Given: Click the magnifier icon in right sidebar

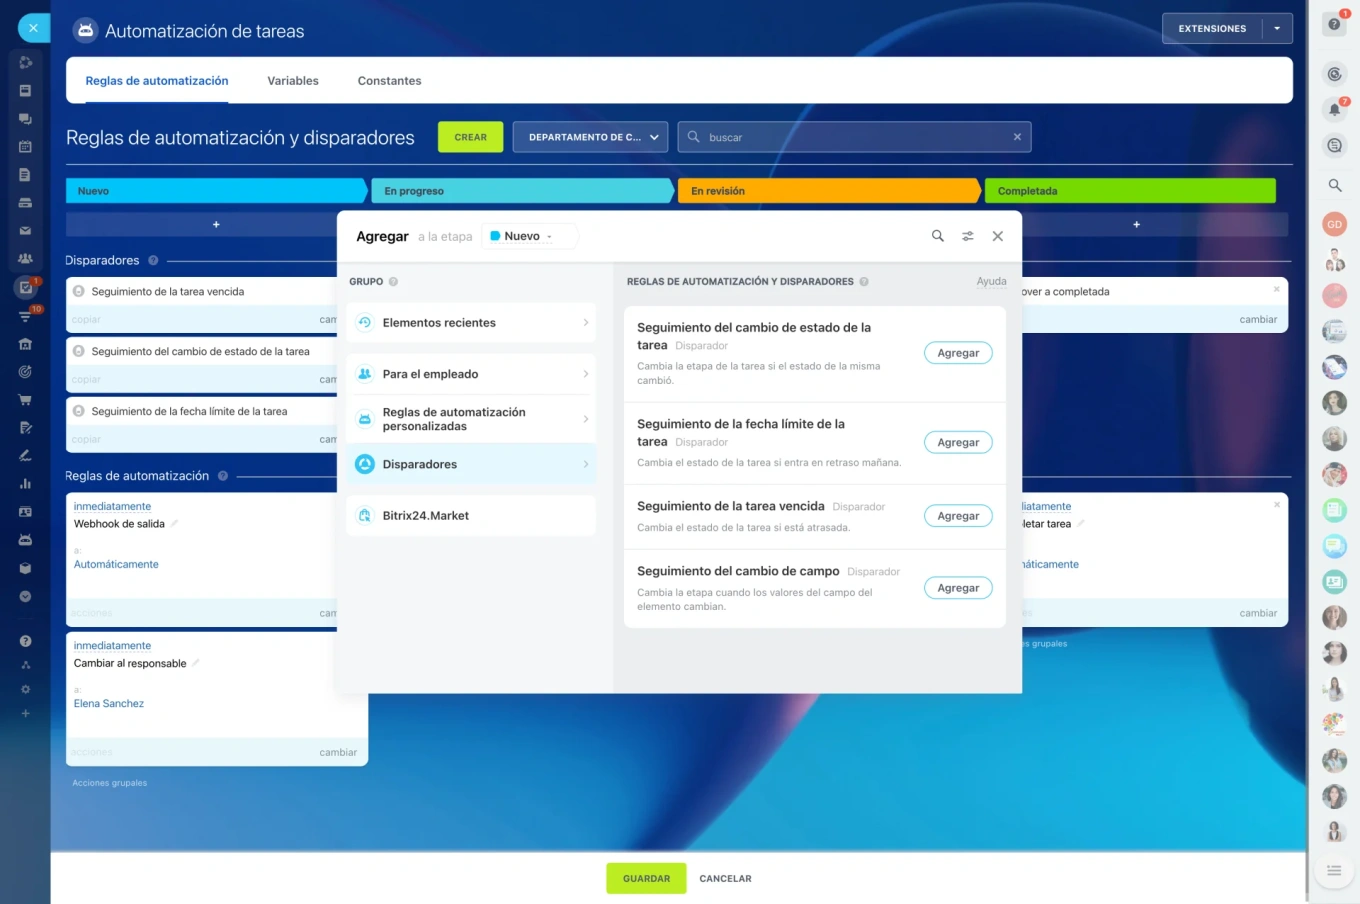Looking at the screenshot, I should [1334, 185].
